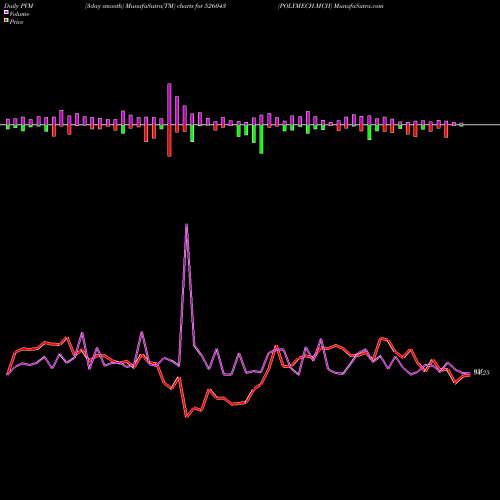Image resolution: width=500 pixels, height=500 pixels.
Task: Click the POLYMECH.MCH MunafaSutra.com header text
Action: (330, 6)
